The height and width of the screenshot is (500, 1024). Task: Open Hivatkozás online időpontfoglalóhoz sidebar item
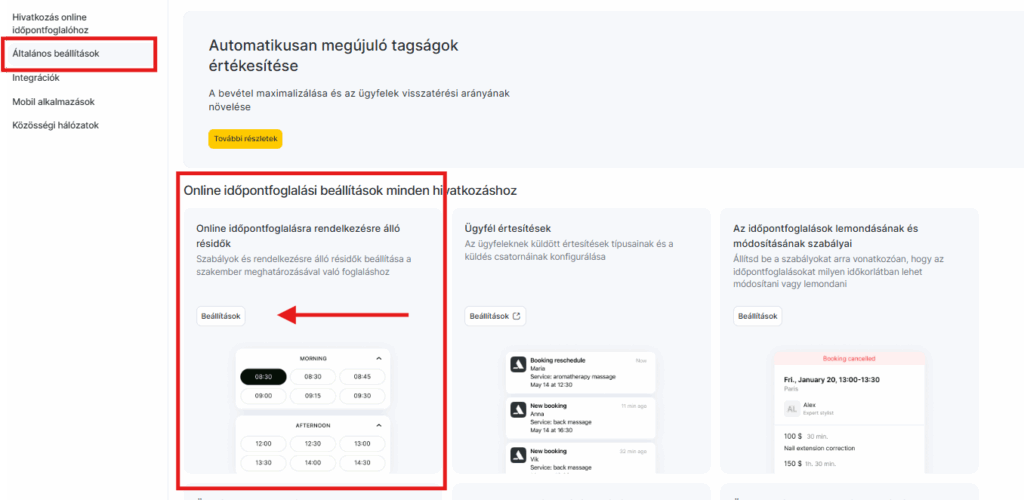point(56,24)
